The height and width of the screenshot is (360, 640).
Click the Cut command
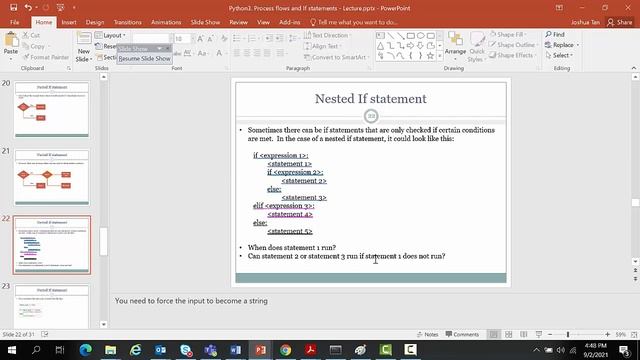(31, 35)
